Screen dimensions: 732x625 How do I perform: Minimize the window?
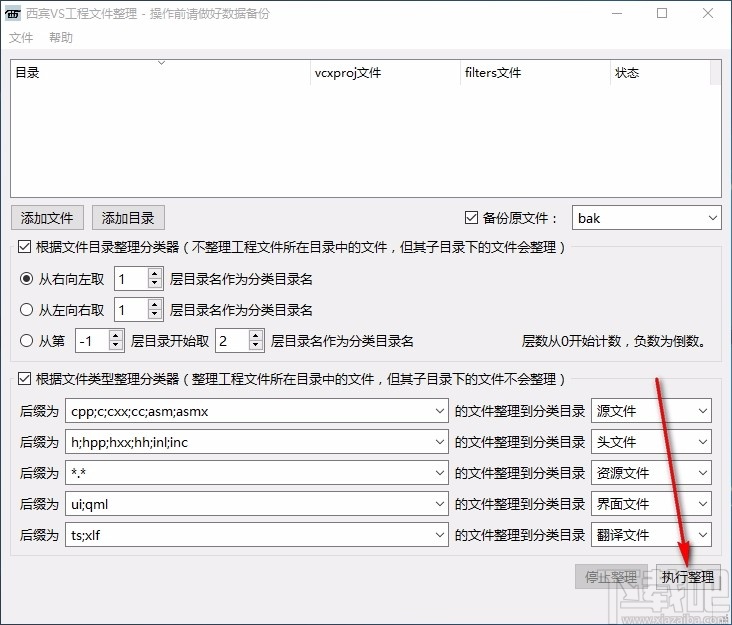coord(617,14)
